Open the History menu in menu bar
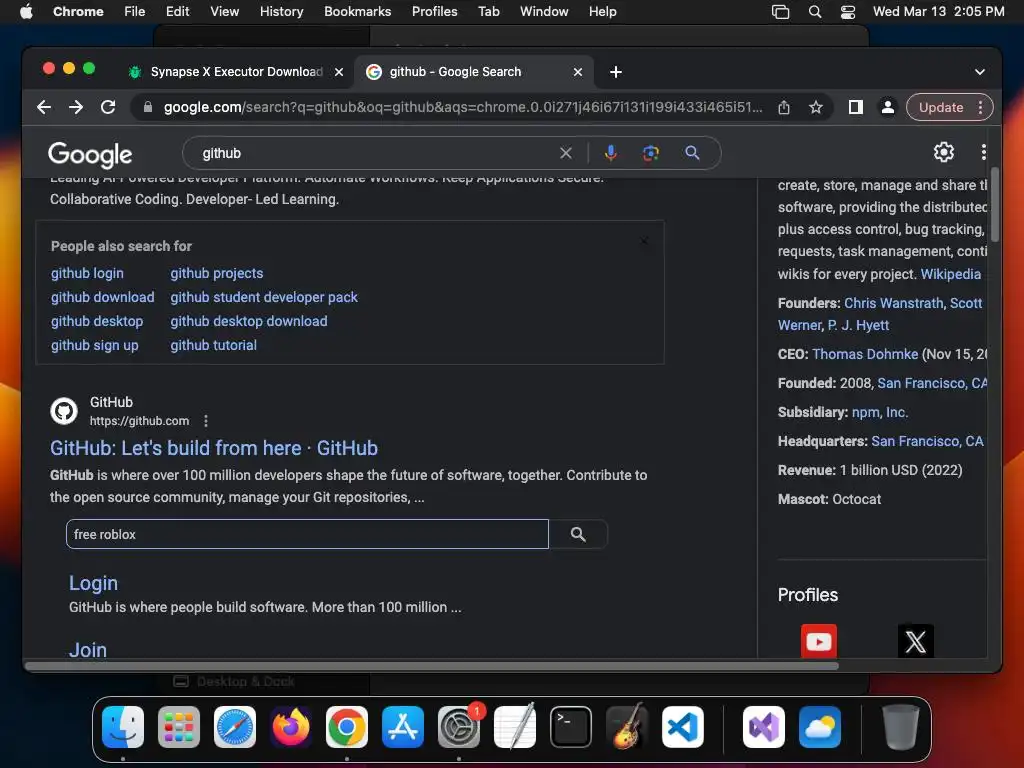This screenshot has width=1024, height=768. click(281, 11)
